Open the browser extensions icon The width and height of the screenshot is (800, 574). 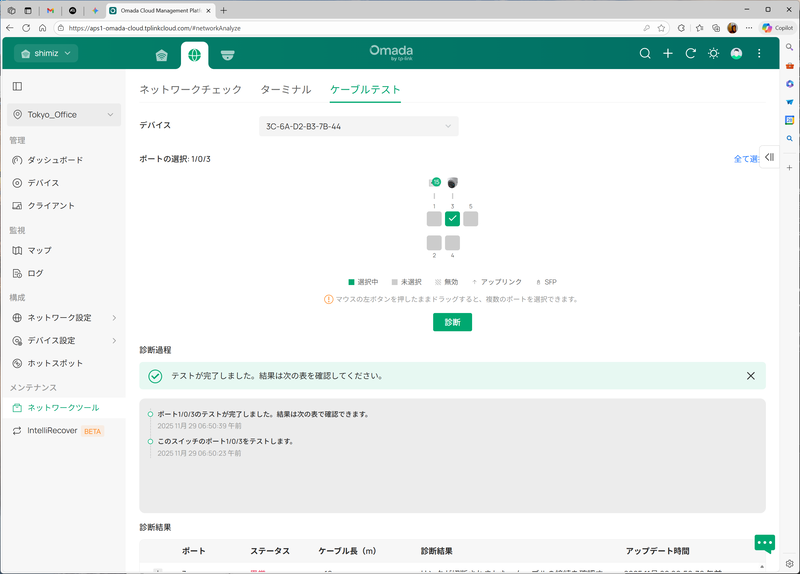click(681, 28)
